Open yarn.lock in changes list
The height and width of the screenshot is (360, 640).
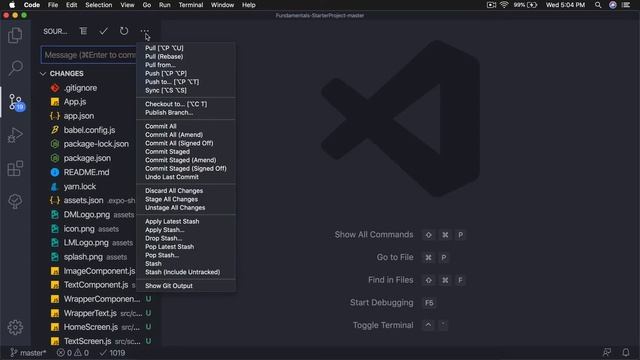coord(80,187)
